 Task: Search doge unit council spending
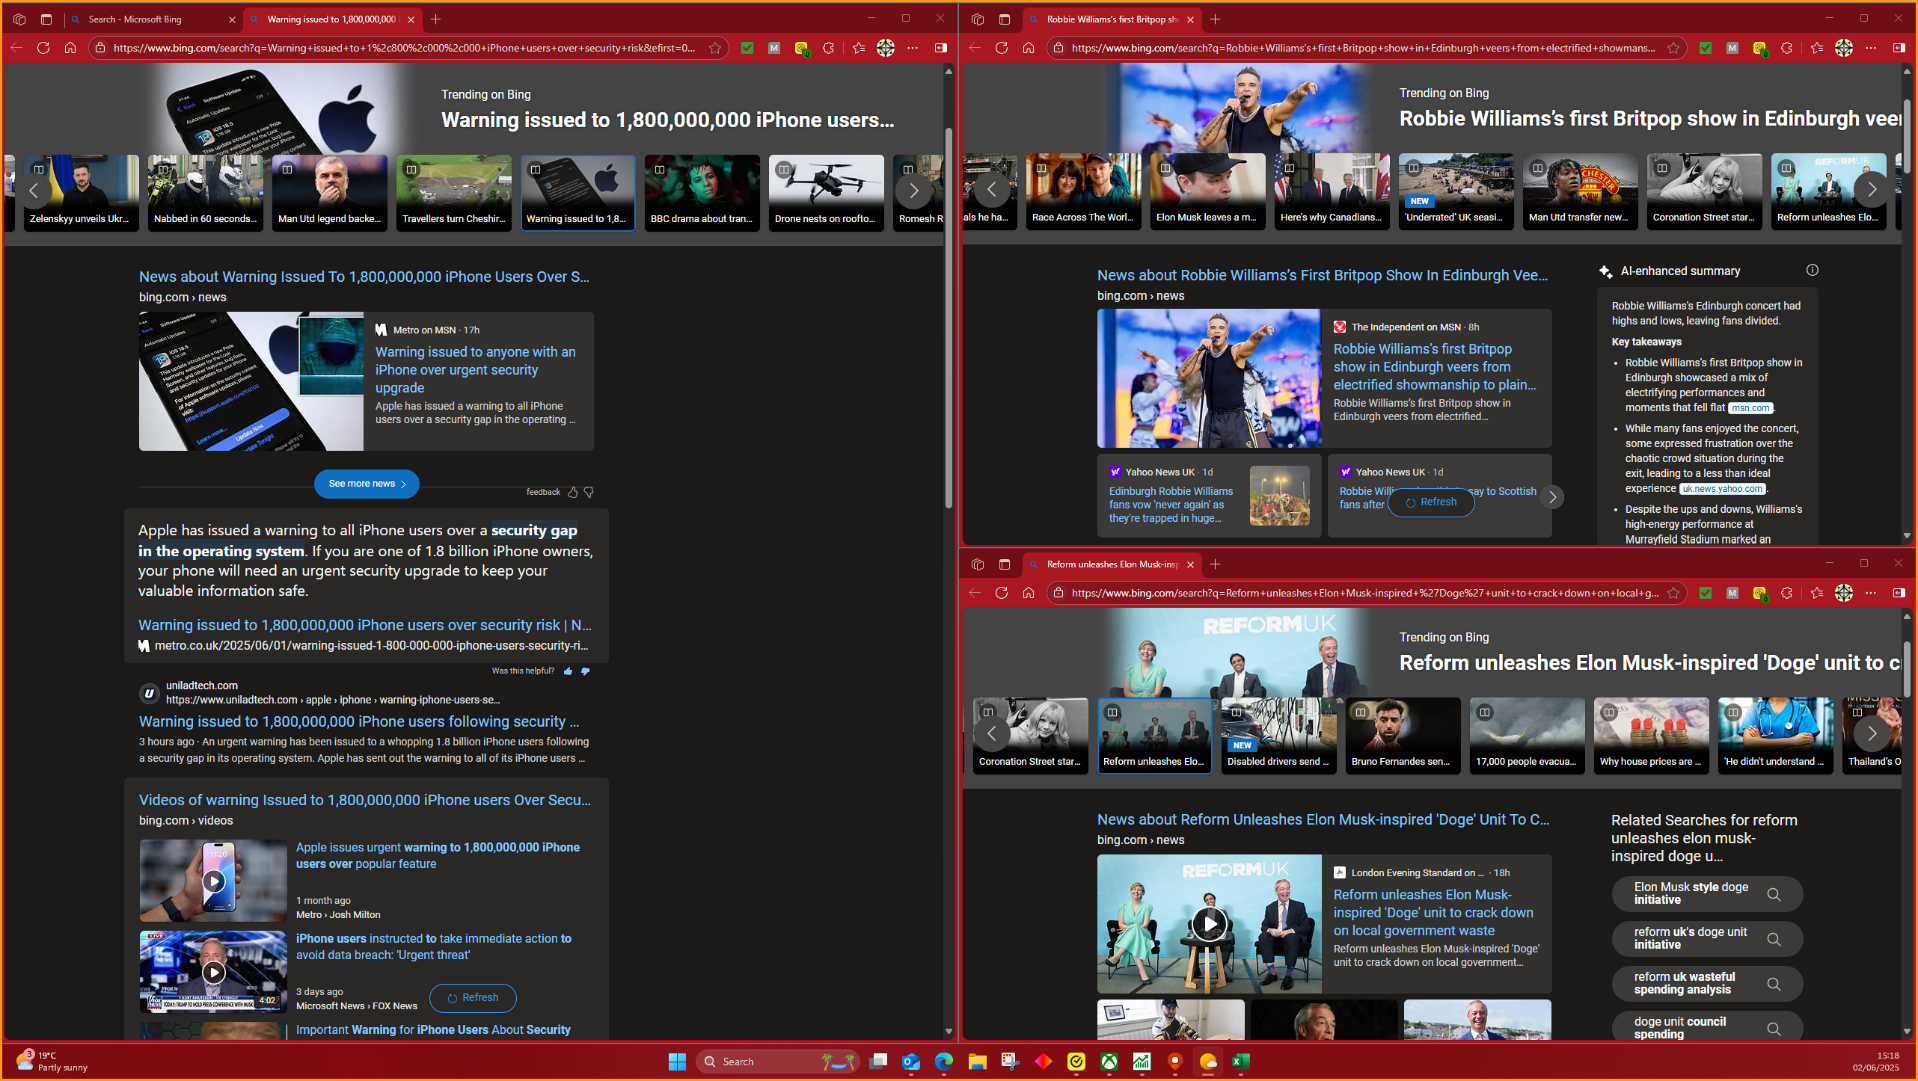[x=1707, y=1028]
